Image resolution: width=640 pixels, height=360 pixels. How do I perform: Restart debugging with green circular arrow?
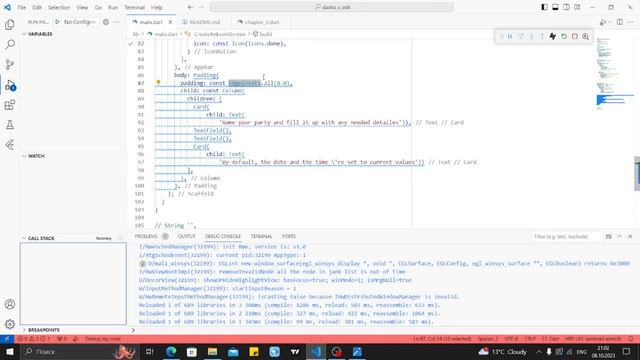[x=564, y=36]
